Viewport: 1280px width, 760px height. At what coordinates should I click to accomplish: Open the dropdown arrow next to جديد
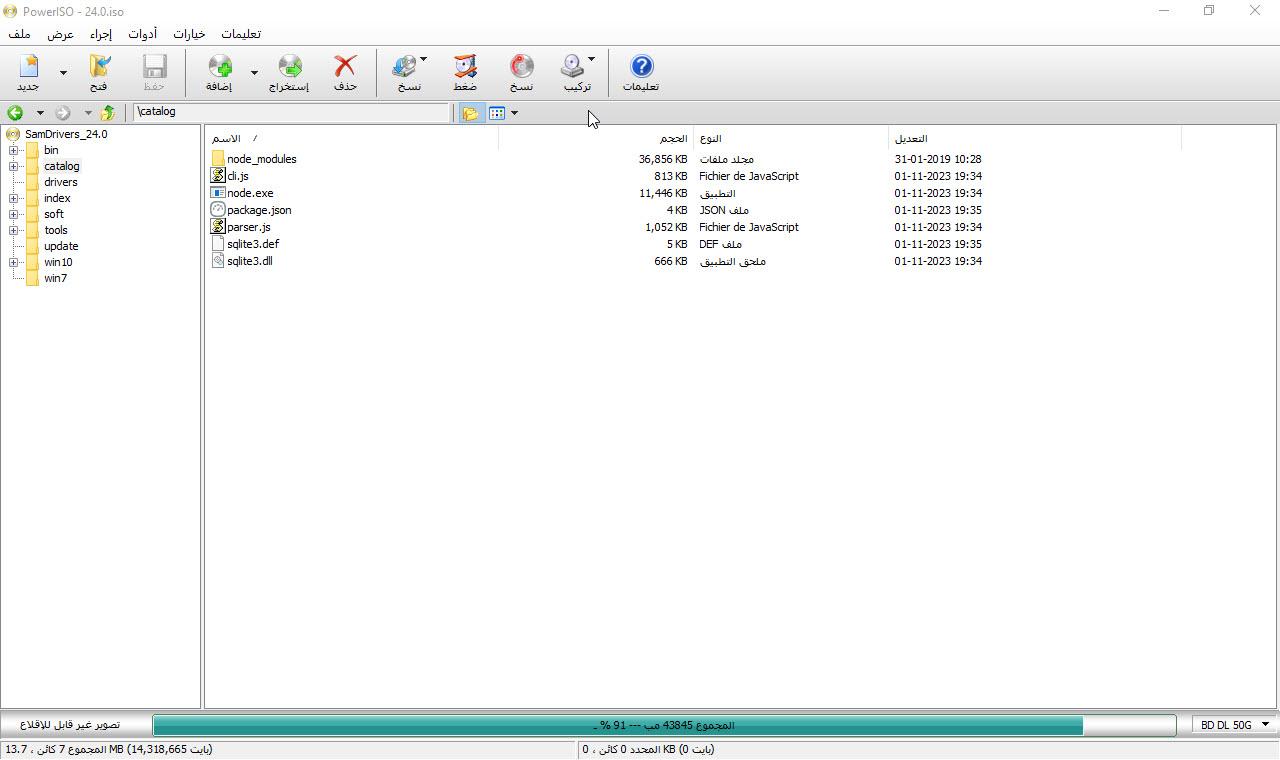64,72
